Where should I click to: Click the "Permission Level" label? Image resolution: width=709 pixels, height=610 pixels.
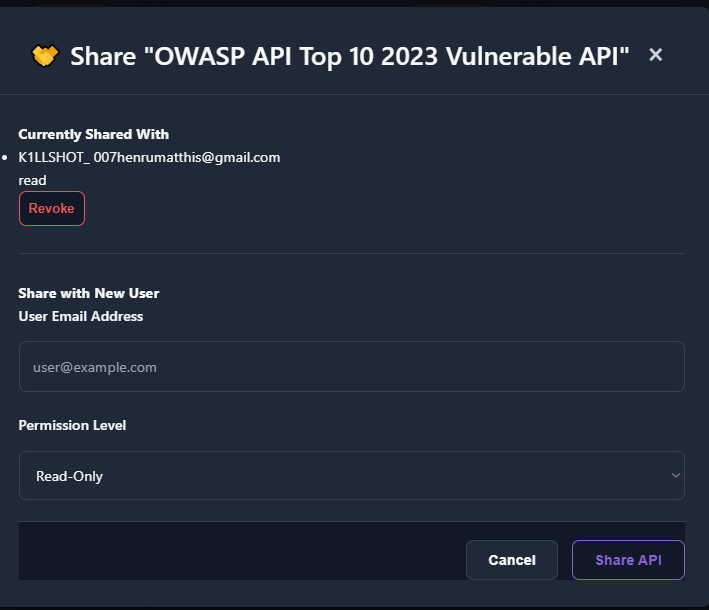click(x=72, y=425)
